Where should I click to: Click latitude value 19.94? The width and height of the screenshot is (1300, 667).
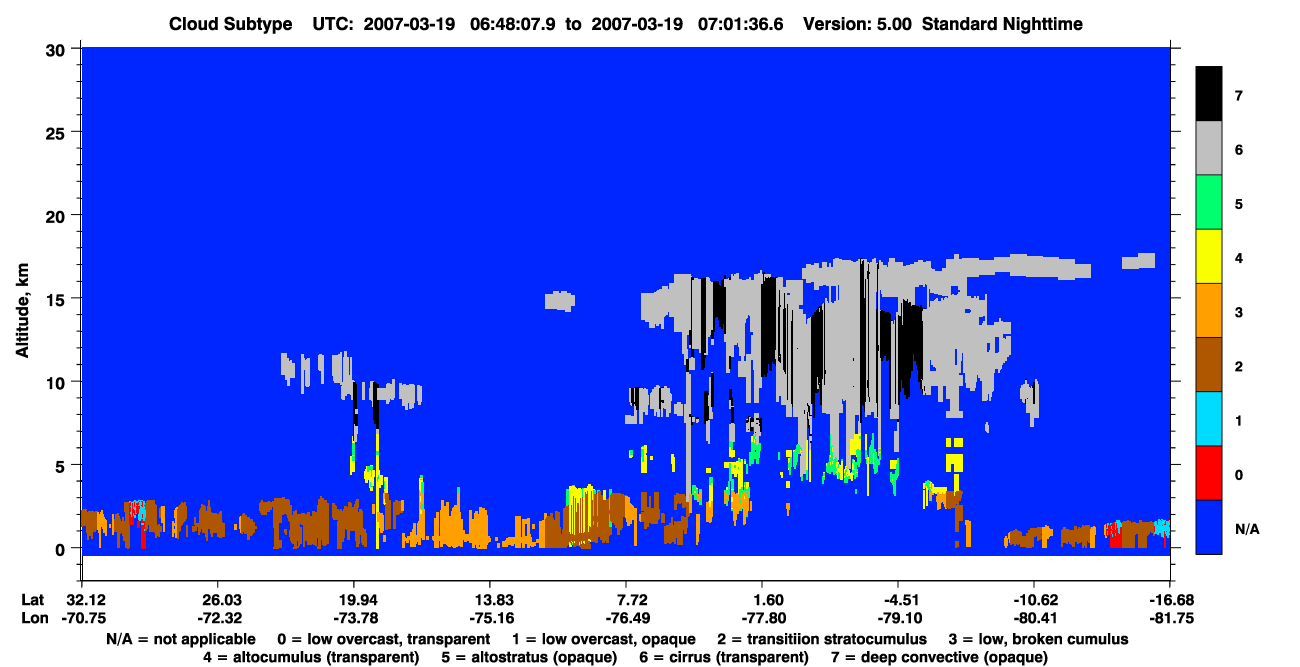click(353, 600)
